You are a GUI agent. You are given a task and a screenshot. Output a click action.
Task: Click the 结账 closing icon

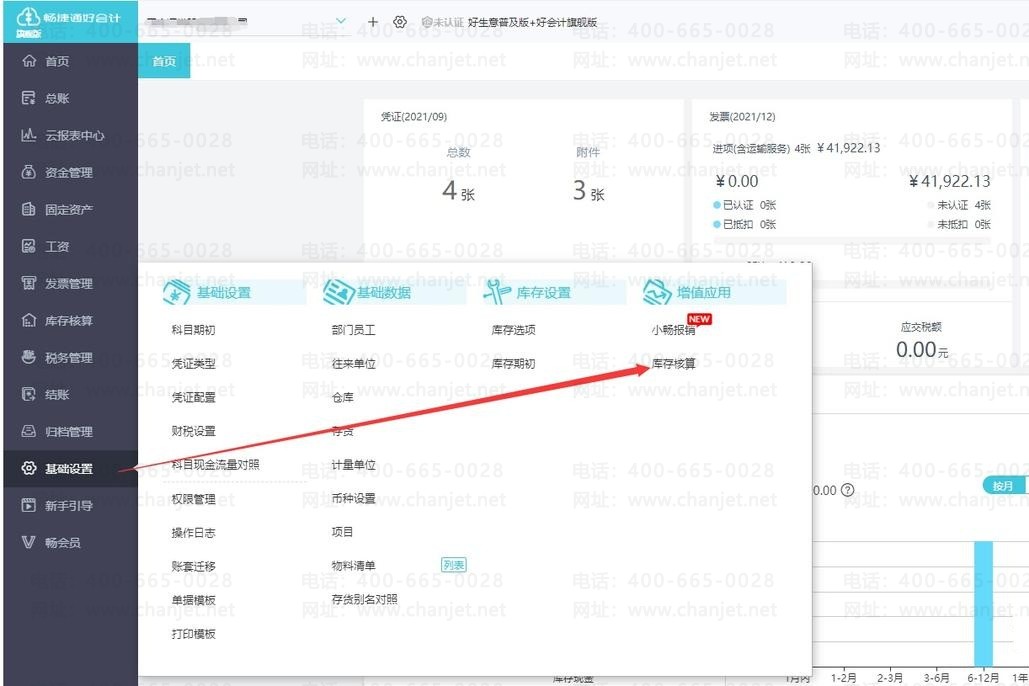[x=29, y=394]
